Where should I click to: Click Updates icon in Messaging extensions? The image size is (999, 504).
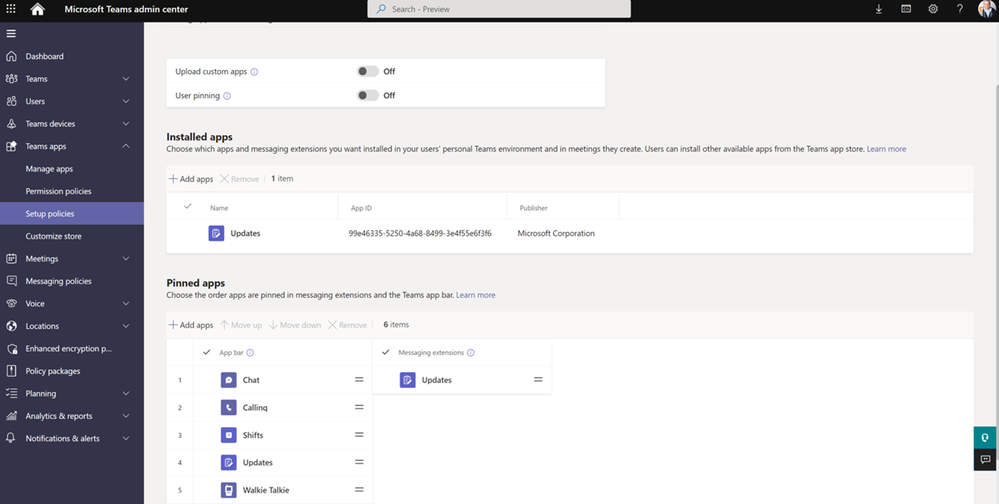point(408,380)
